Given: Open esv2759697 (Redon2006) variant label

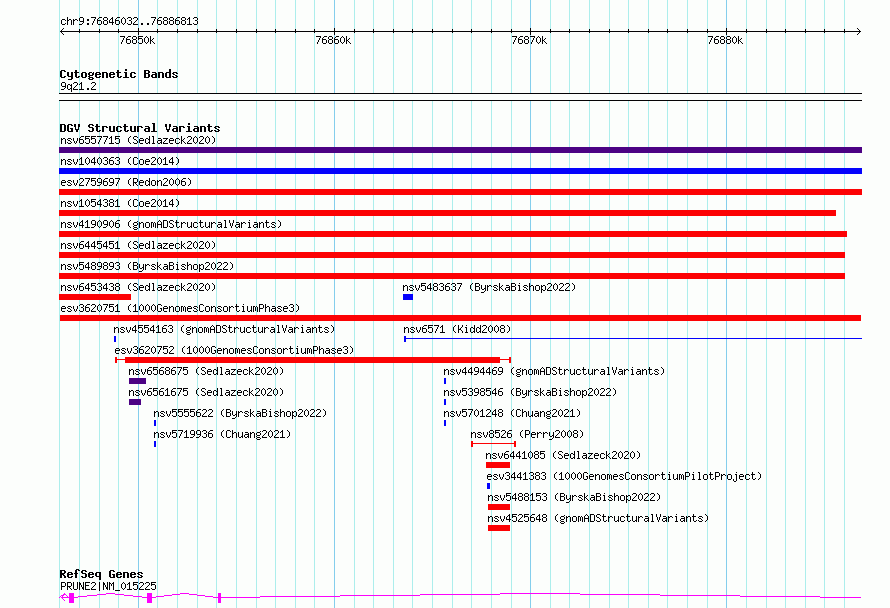Looking at the screenshot, I should coord(126,182).
